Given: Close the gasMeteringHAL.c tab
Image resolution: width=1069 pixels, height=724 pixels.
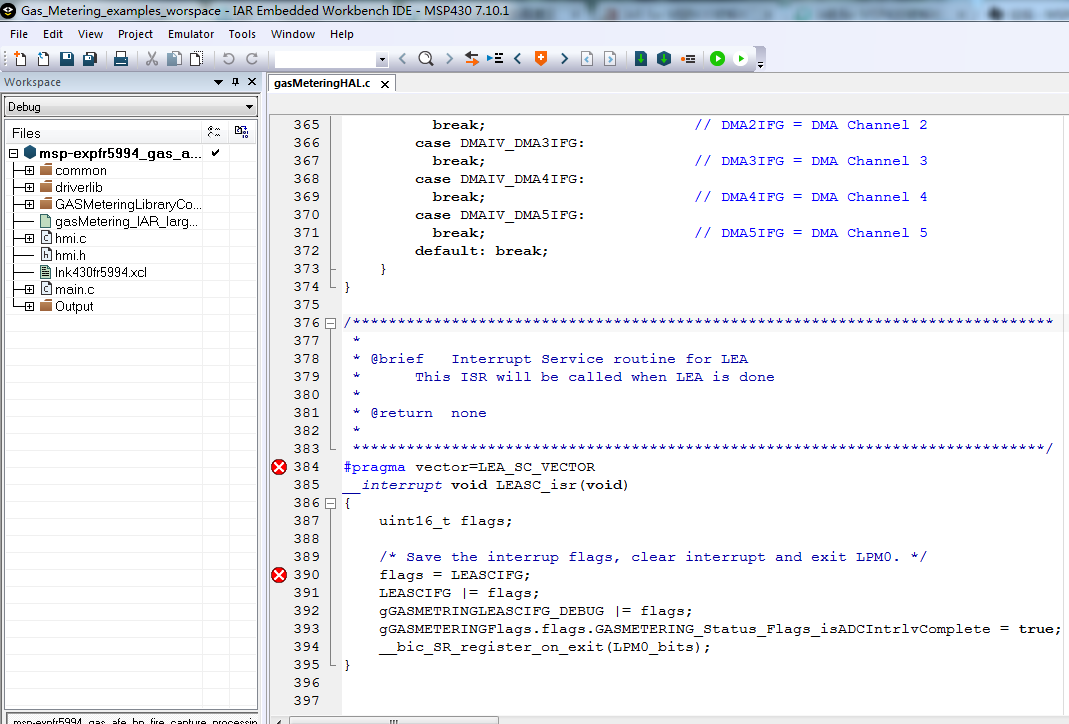Looking at the screenshot, I should click(x=383, y=84).
